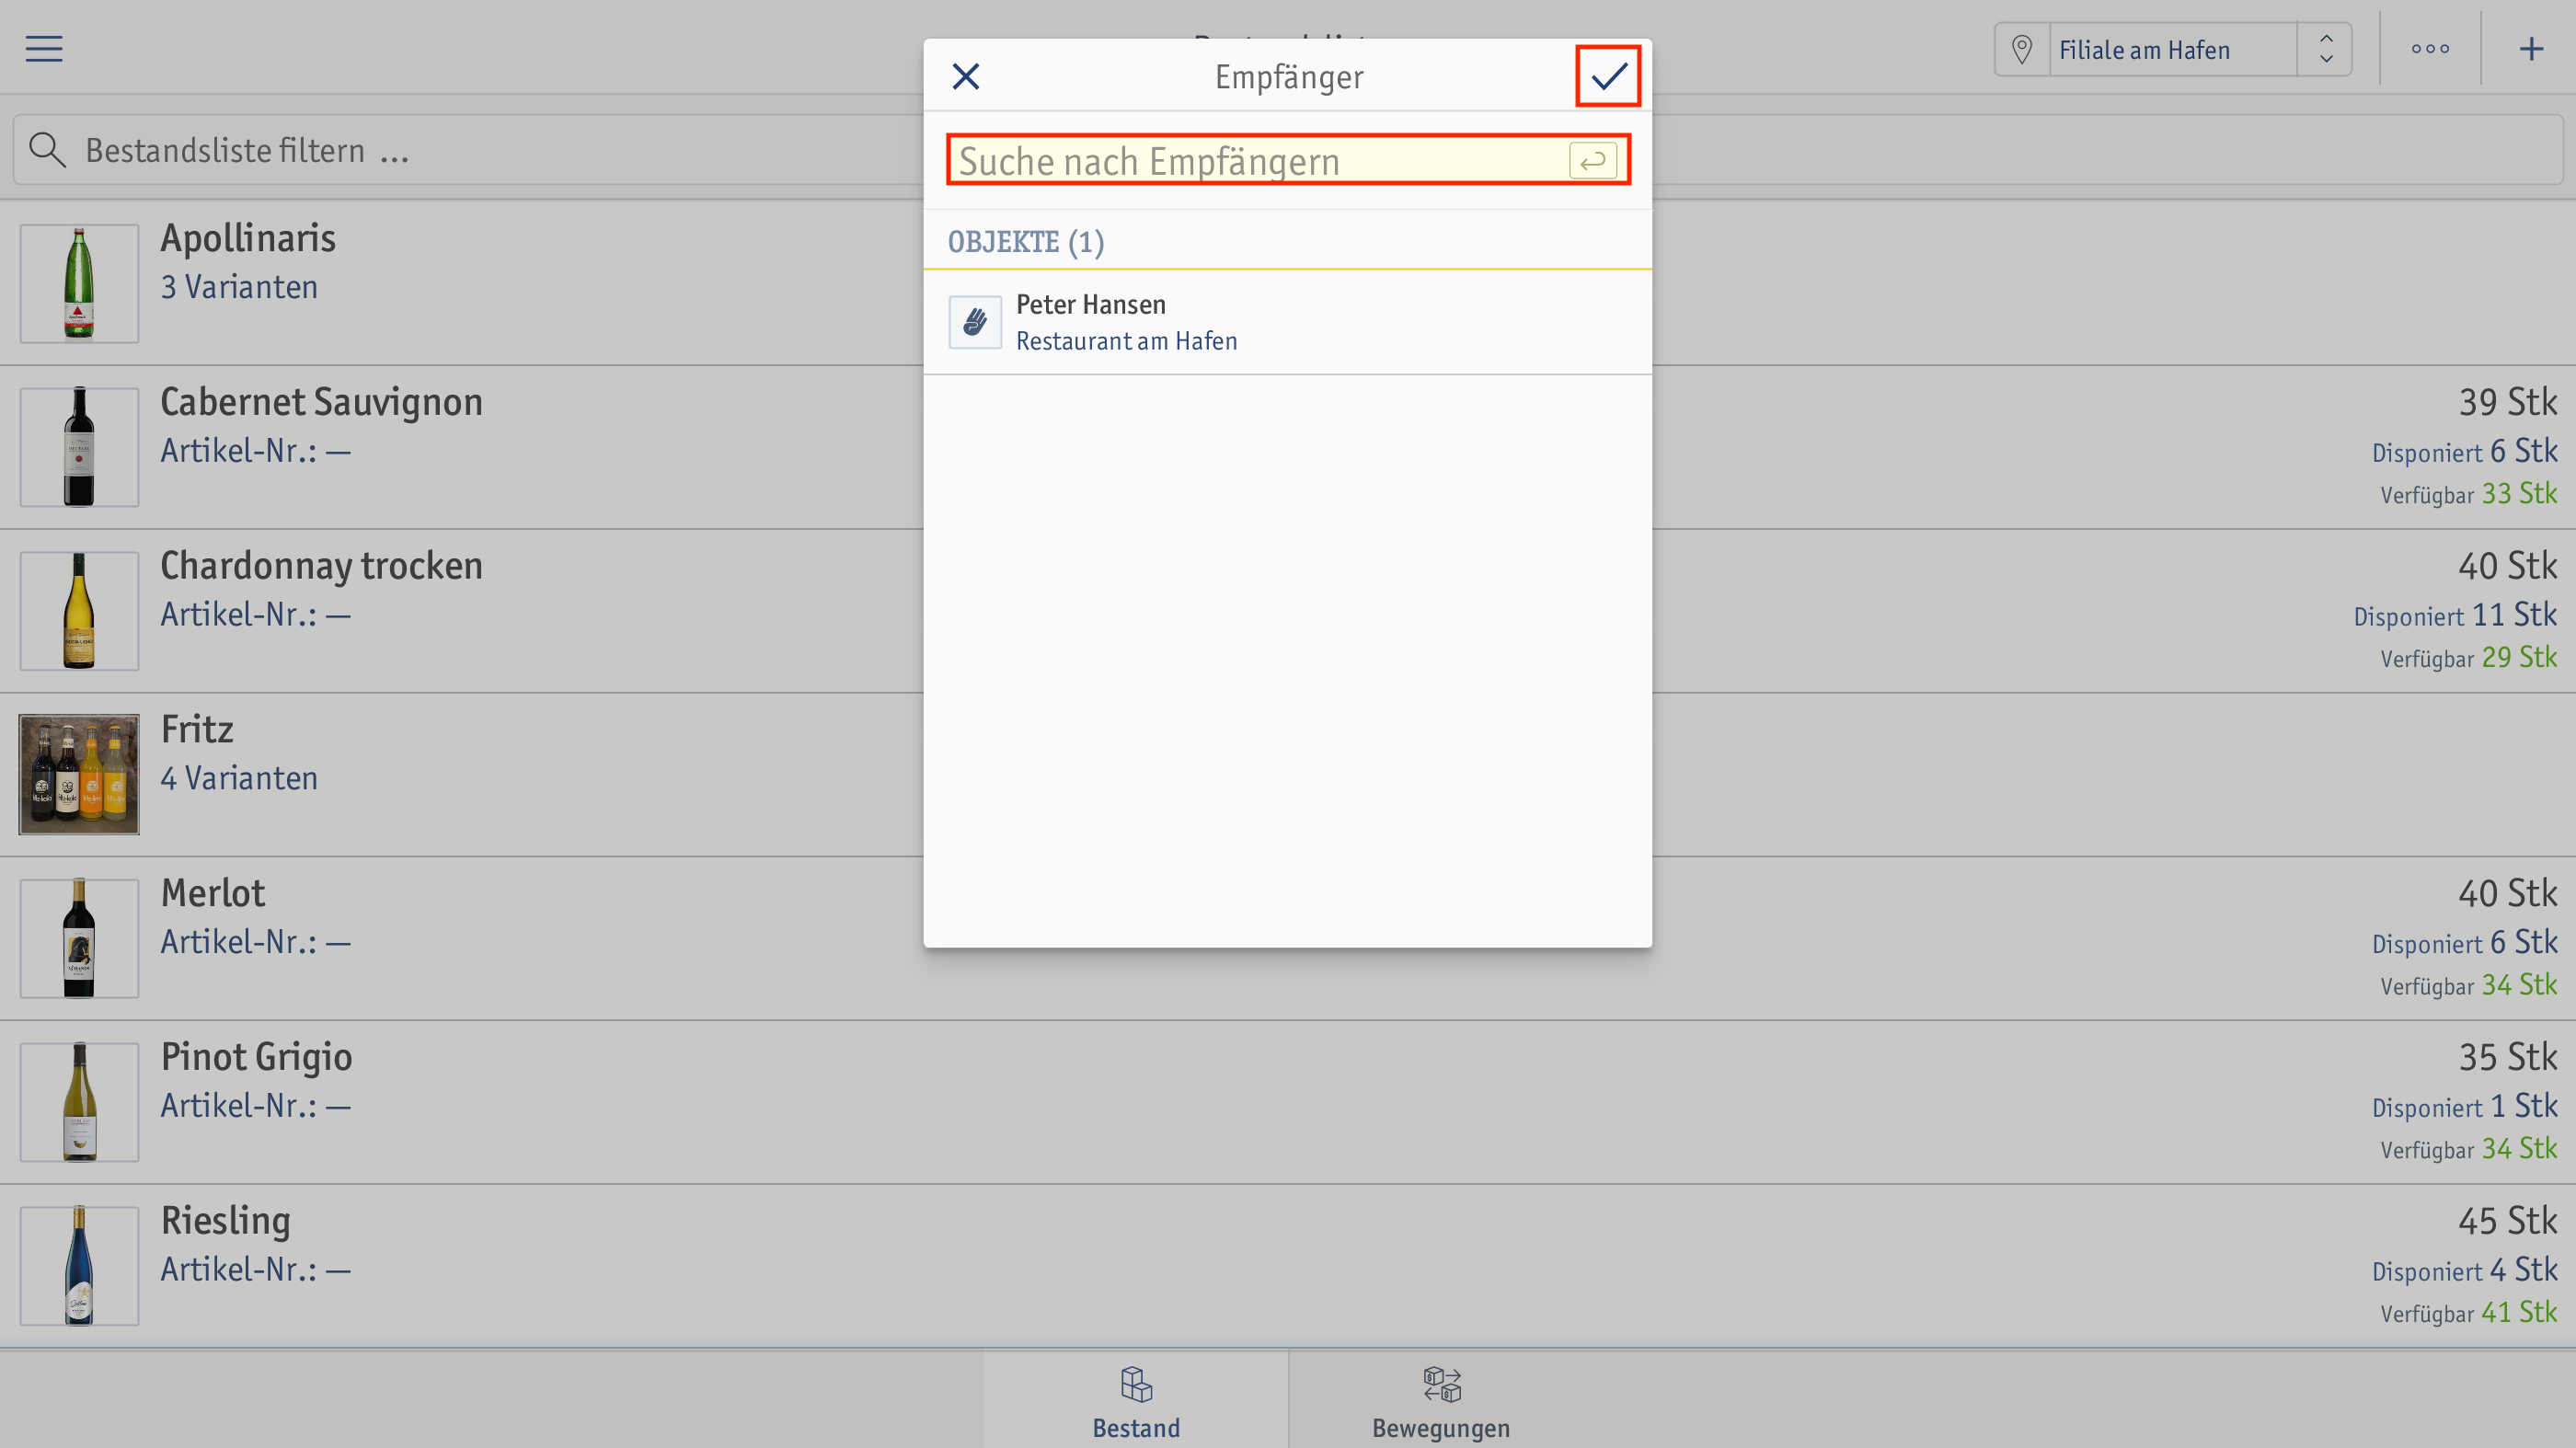Click Disponiert 11 Stk for Chardonnay
The width and height of the screenshot is (2576, 1448).
coord(2455,615)
